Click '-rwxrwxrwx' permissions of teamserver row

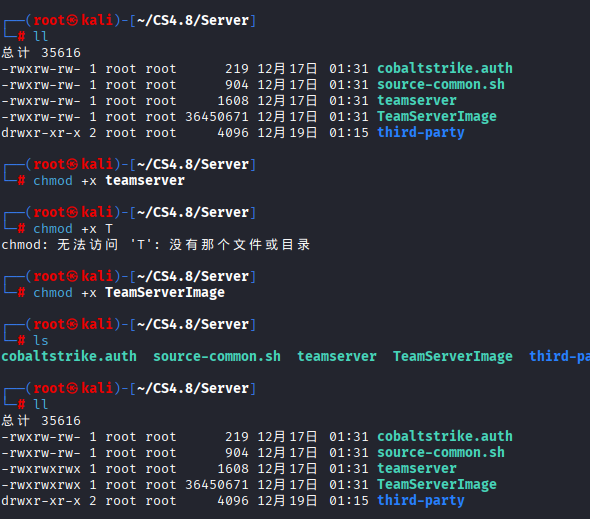coord(41,469)
